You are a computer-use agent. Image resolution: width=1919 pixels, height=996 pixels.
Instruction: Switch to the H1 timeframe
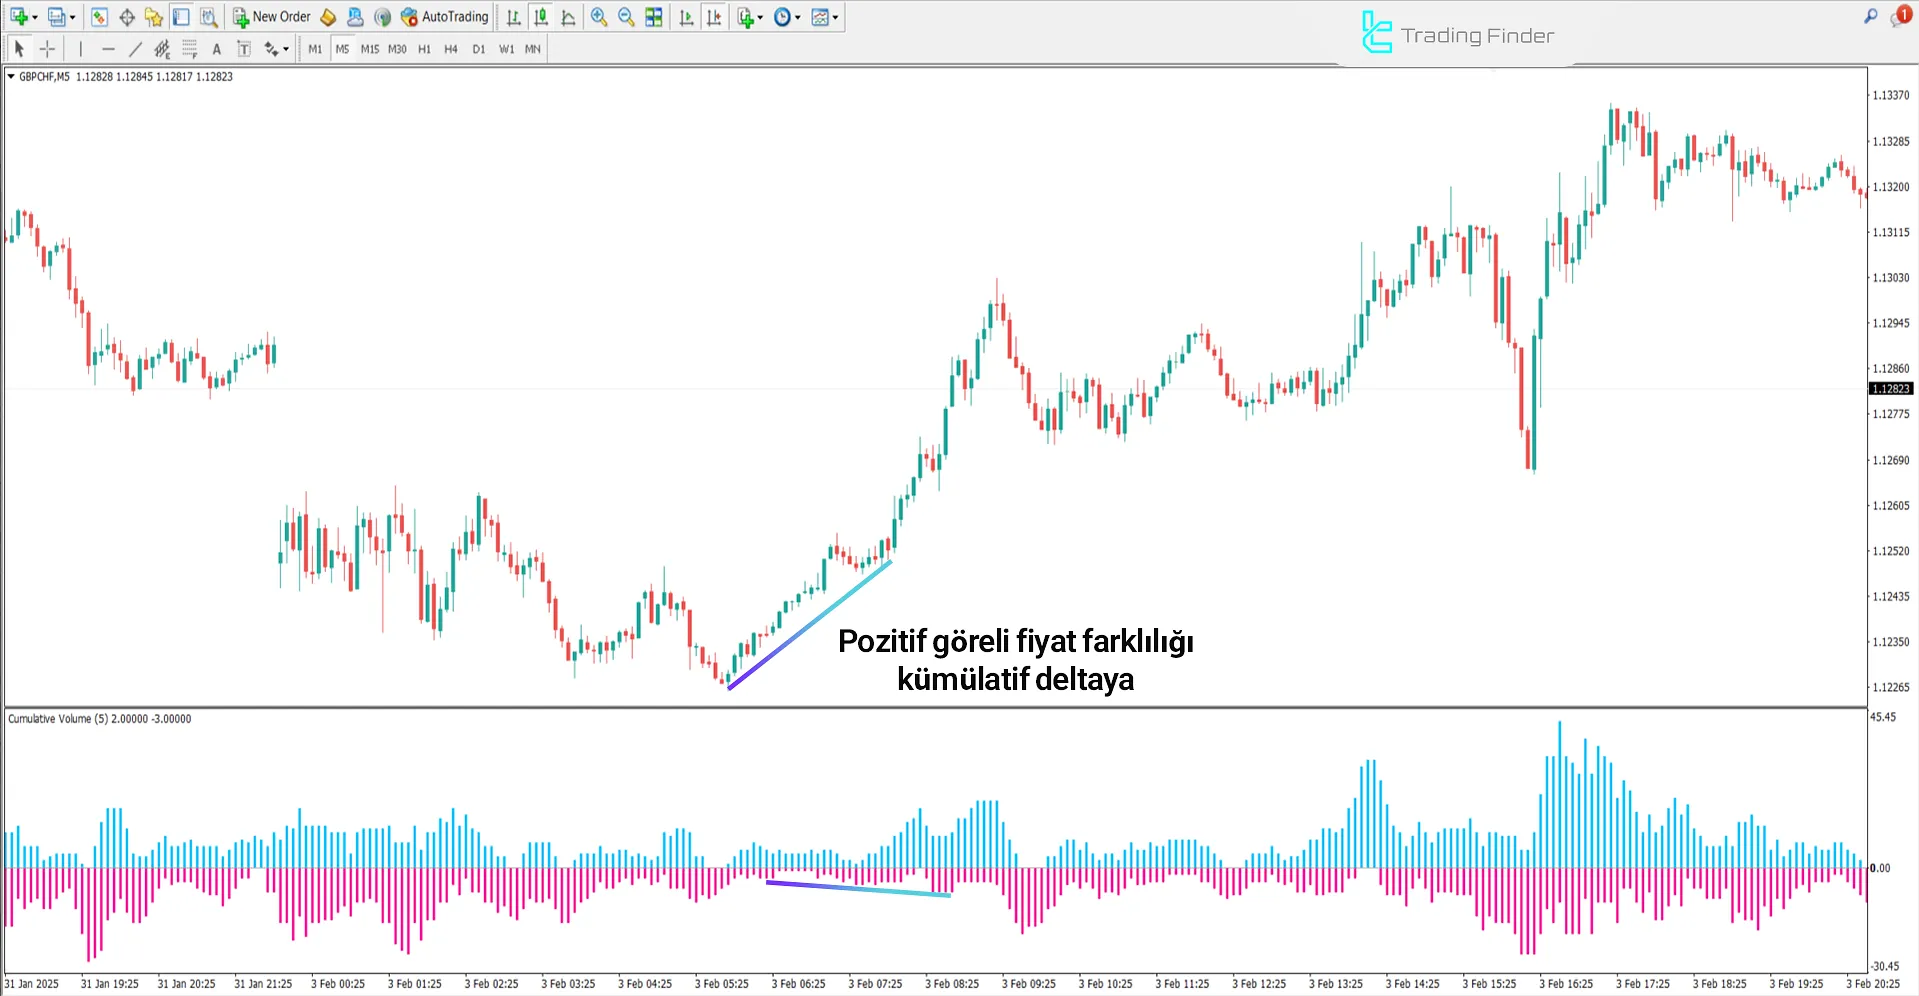(x=424, y=48)
